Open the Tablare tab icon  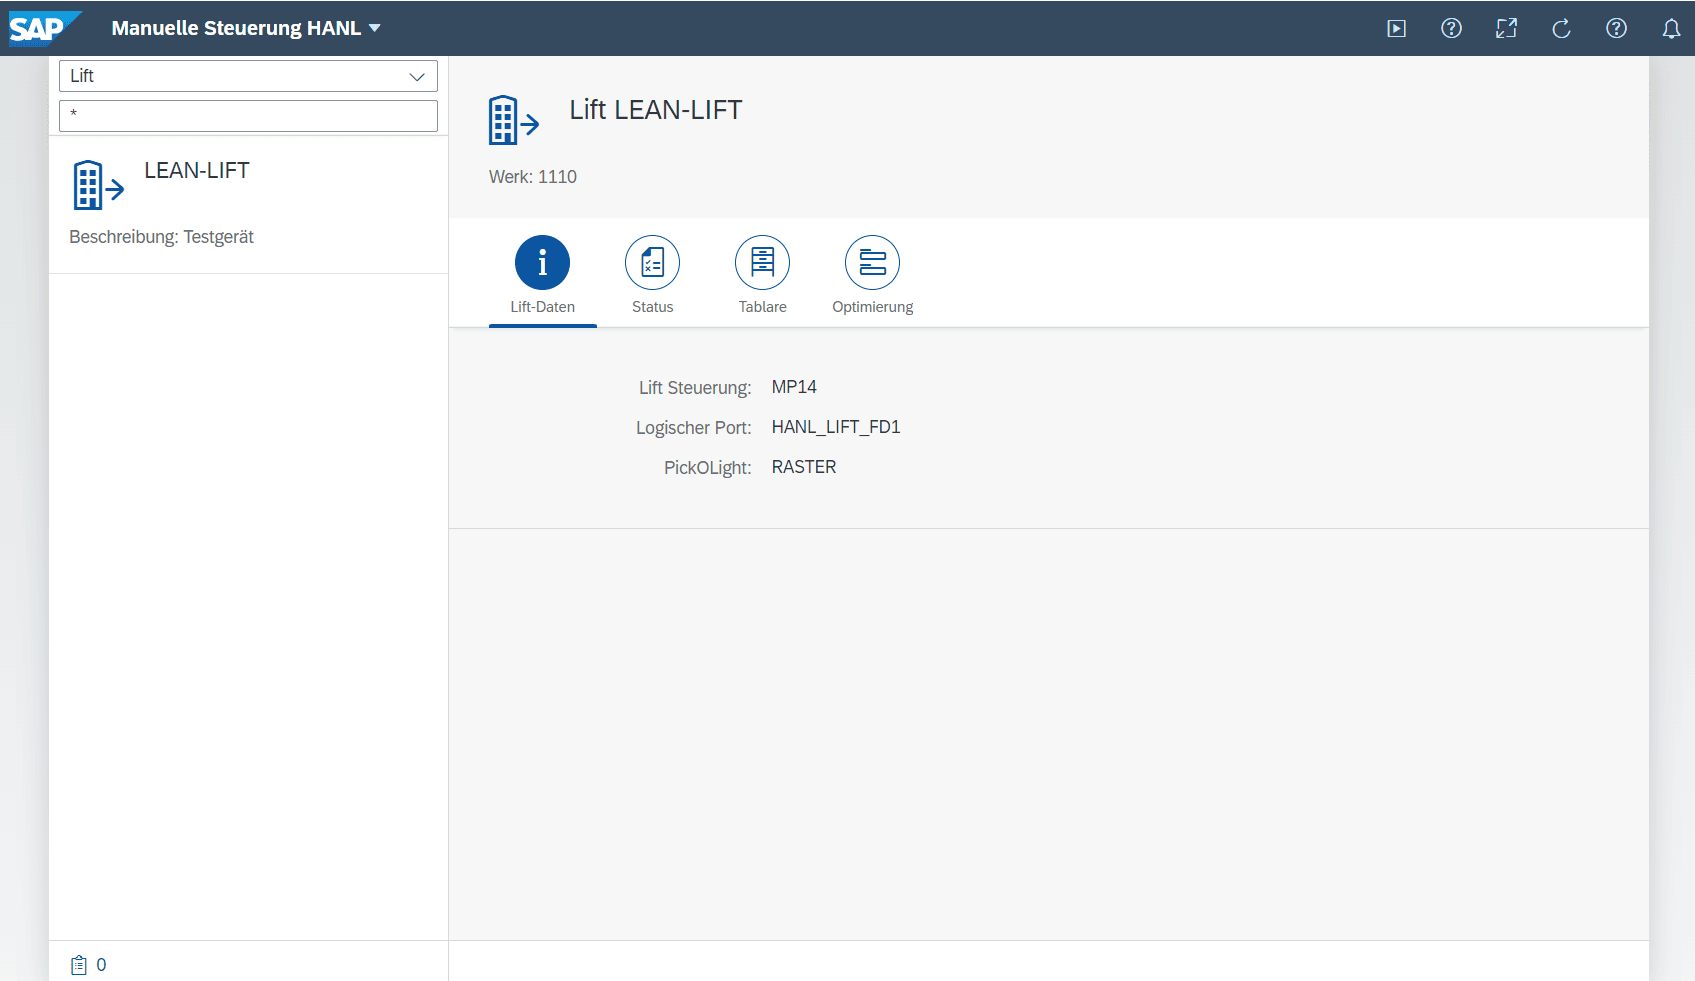tap(762, 263)
